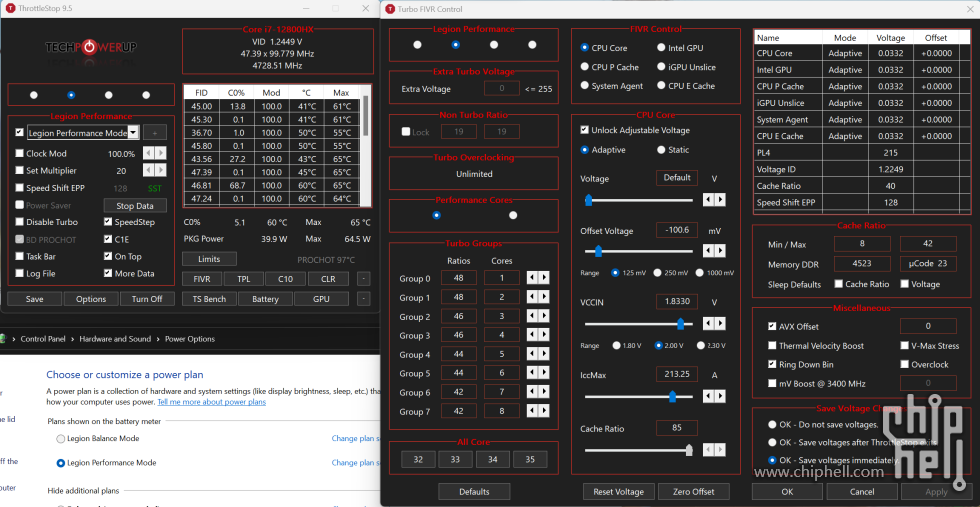Toggle the SpeedStep checkbox

click(x=109, y=222)
